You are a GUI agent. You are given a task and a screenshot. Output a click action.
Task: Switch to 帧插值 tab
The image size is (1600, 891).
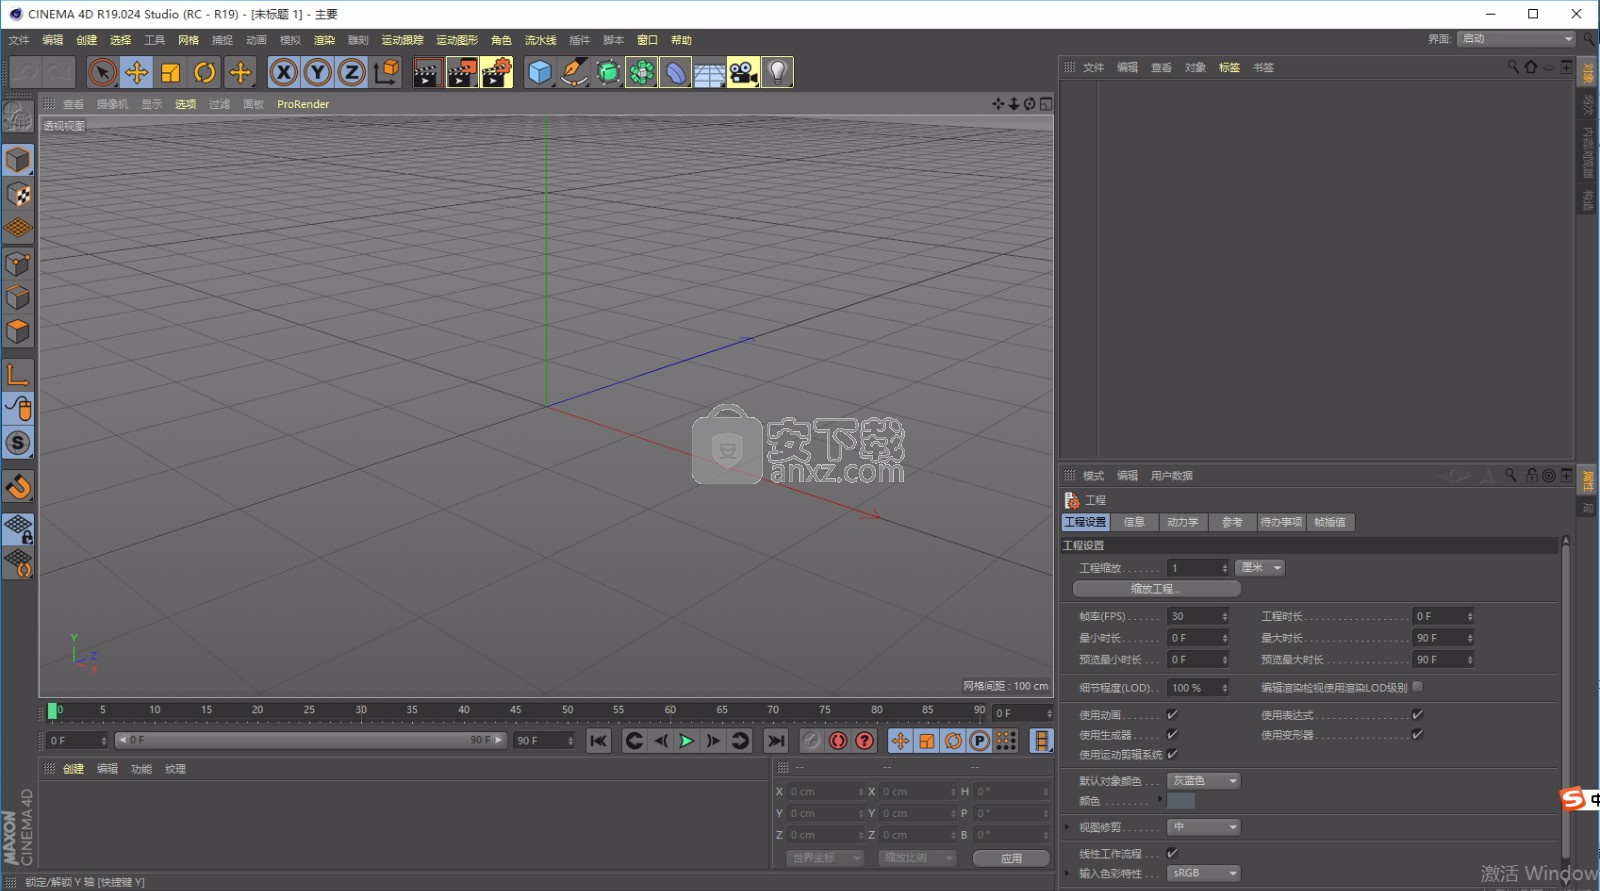pos(1330,522)
